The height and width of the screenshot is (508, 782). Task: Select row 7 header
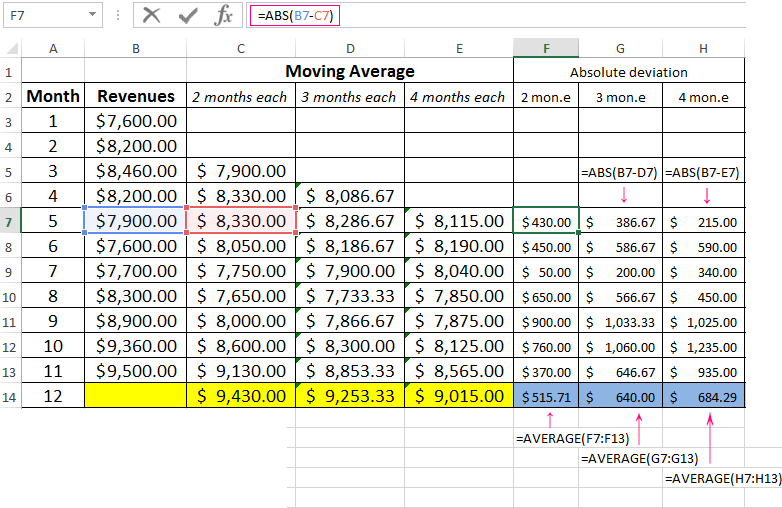8,221
